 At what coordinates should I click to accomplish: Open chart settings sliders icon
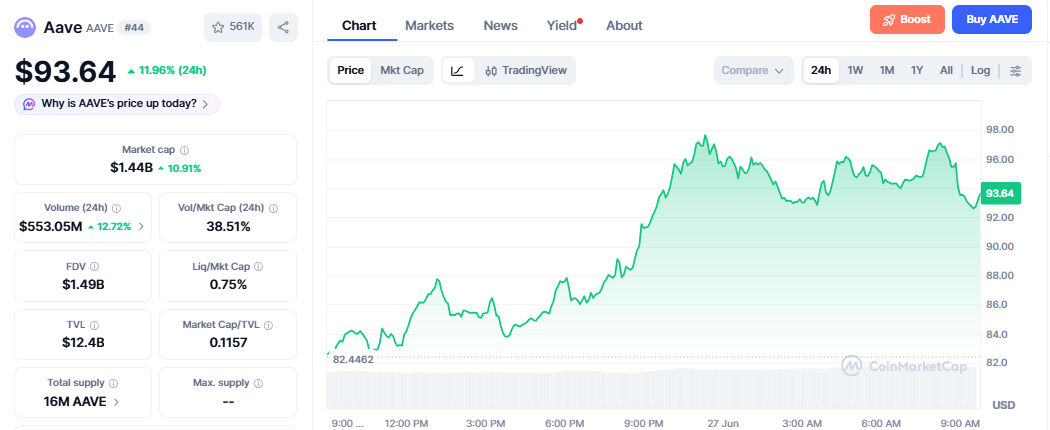point(1016,70)
